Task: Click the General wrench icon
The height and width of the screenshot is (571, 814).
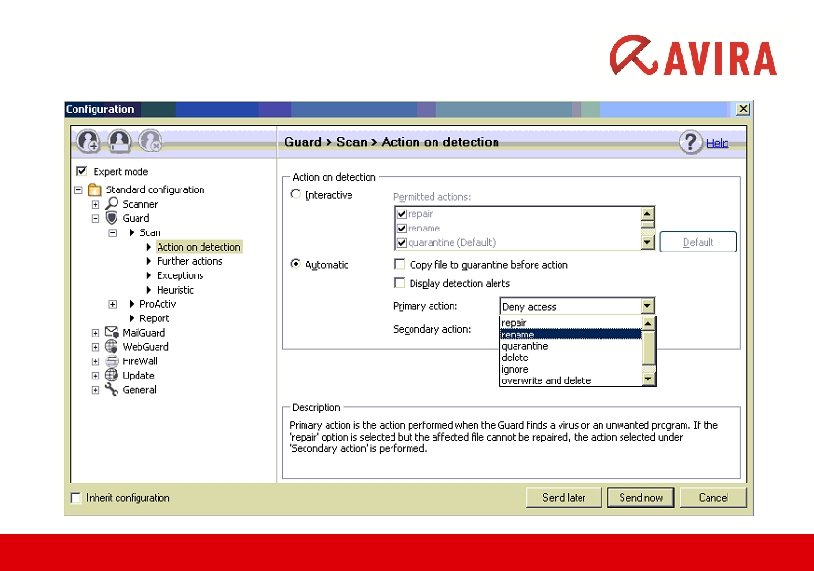Action: (112, 389)
